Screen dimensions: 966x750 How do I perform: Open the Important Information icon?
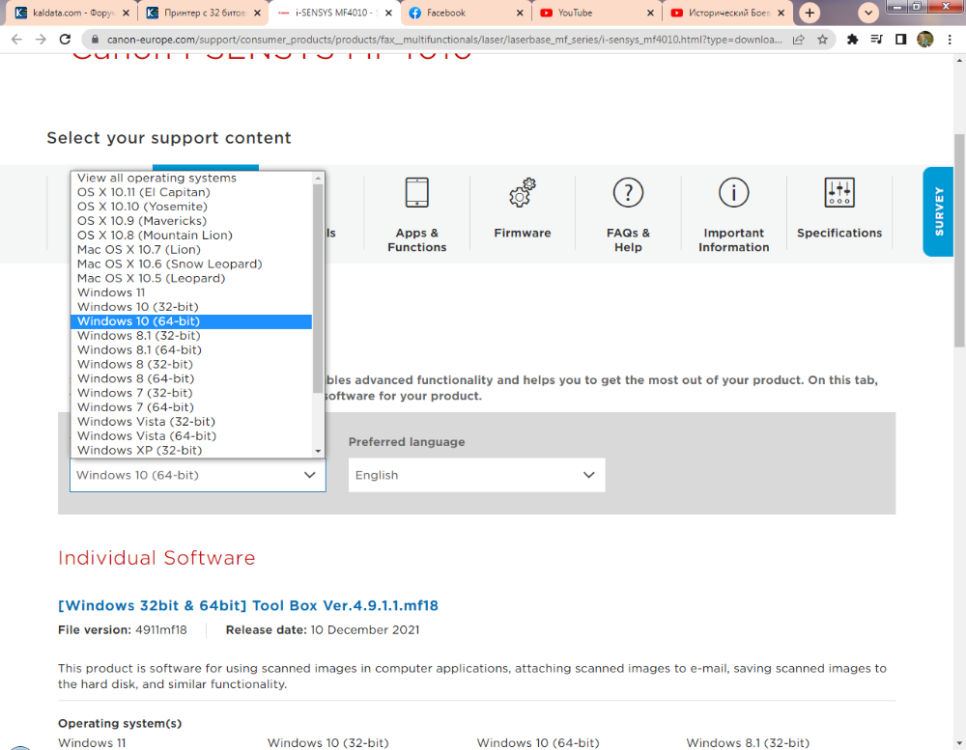pyautogui.click(x=733, y=192)
